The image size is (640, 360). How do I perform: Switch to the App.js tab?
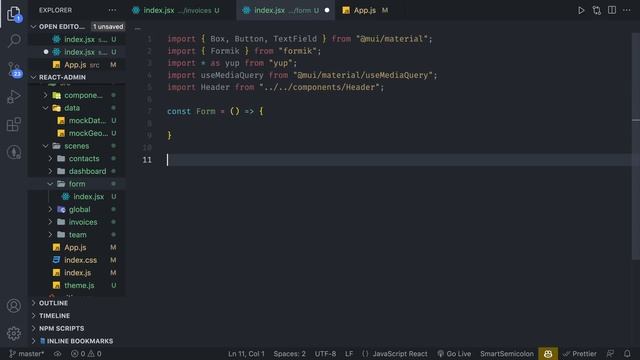click(365, 10)
